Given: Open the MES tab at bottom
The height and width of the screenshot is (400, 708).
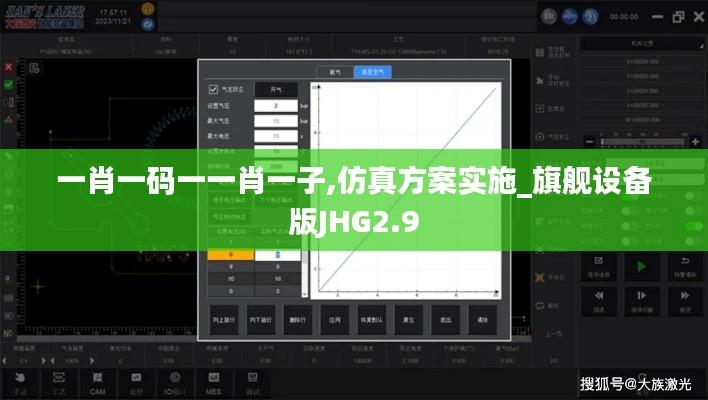Looking at the screenshot, I should (x=214, y=384).
